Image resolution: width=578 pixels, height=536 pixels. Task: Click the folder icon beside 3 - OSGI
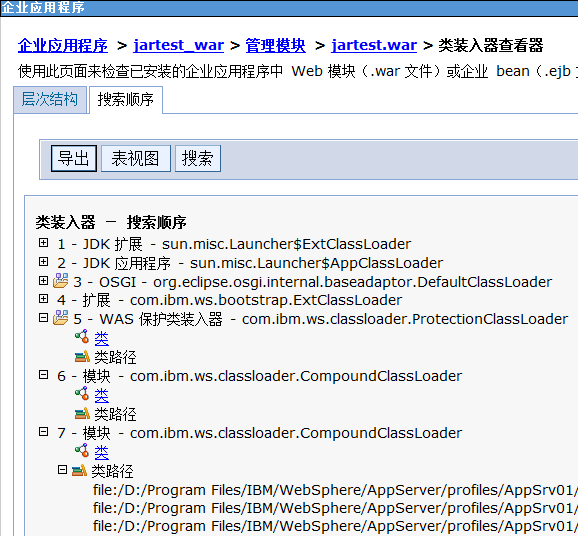pos(60,281)
